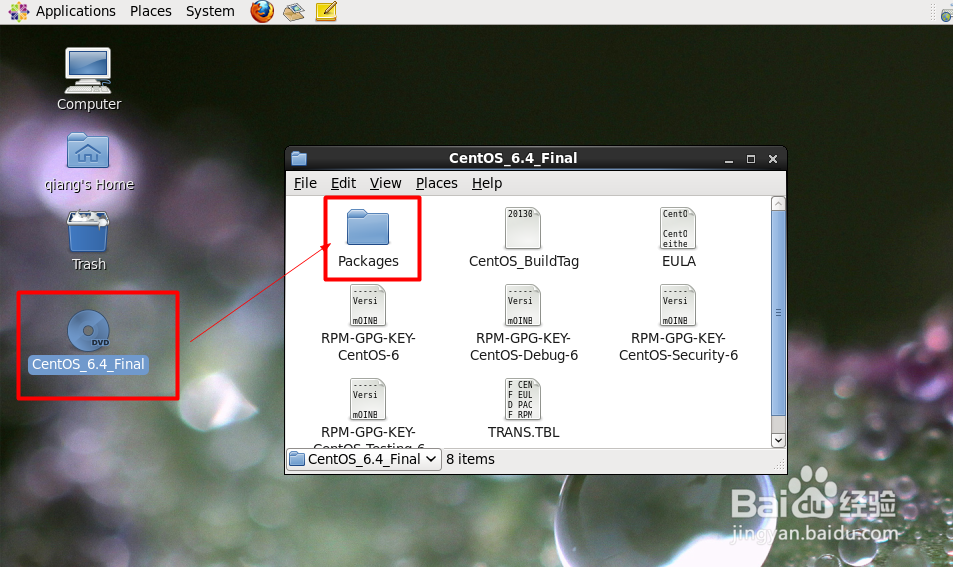The image size is (953, 567).
Task: Click the RPM-GPG-KEY-CentOS-6 file name
Action: point(368,346)
